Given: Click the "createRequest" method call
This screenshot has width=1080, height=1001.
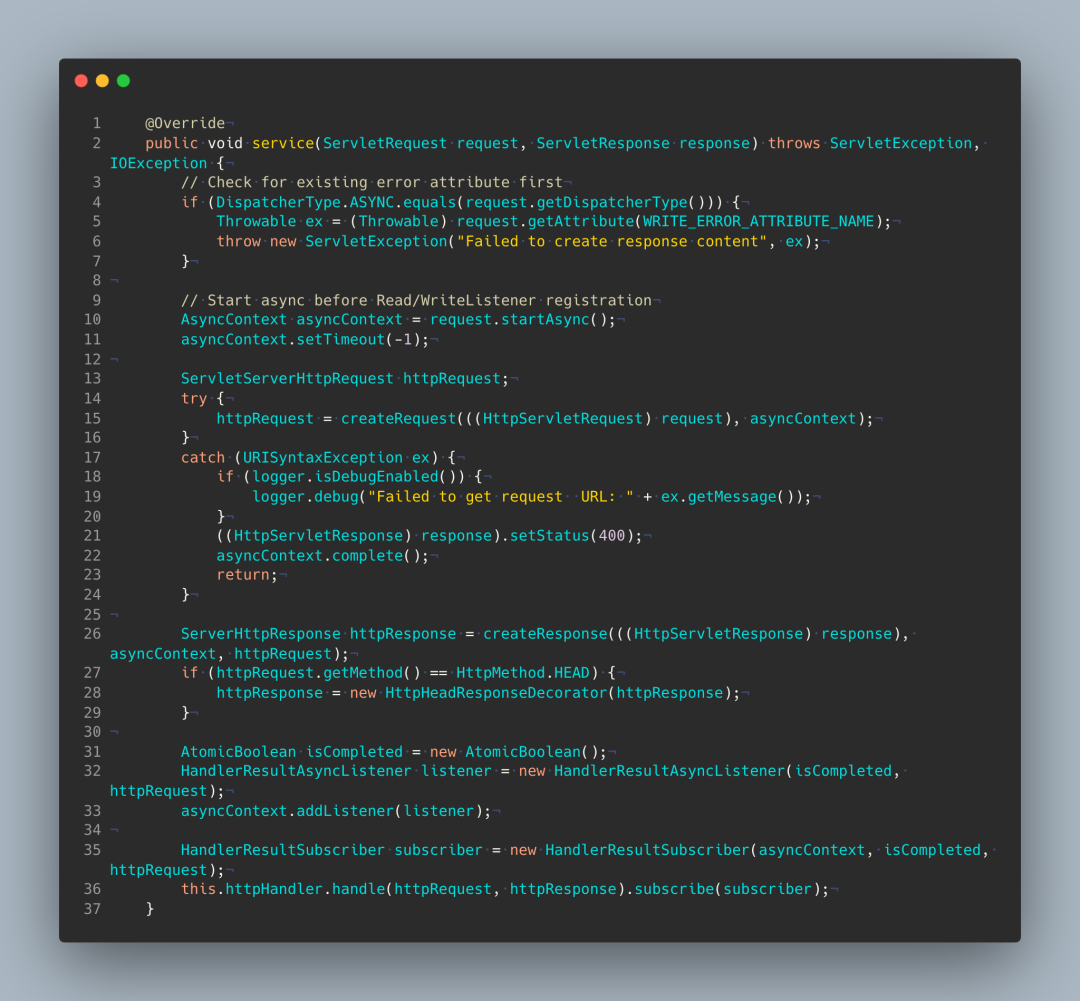Looking at the screenshot, I should [x=398, y=419].
